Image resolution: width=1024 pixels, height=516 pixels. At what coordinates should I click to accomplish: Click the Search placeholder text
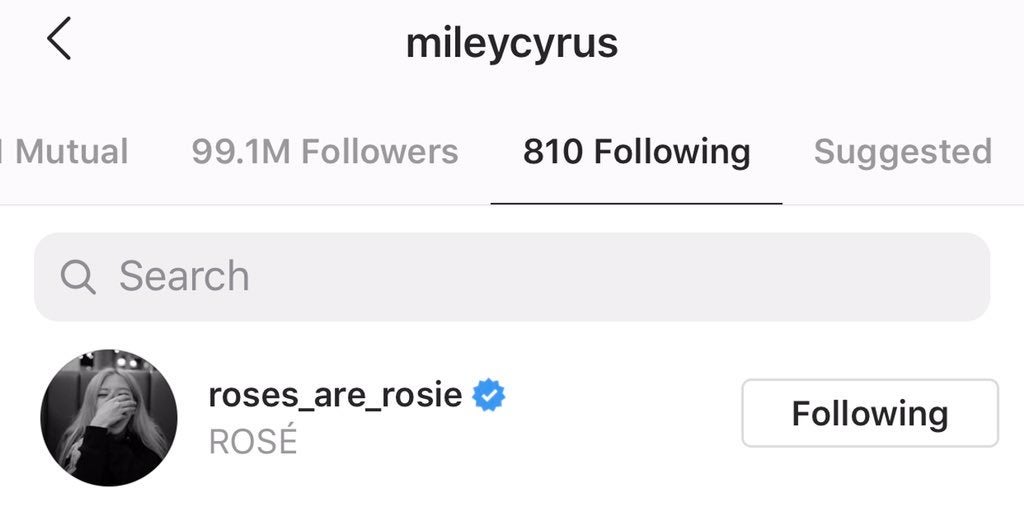tap(184, 276)
